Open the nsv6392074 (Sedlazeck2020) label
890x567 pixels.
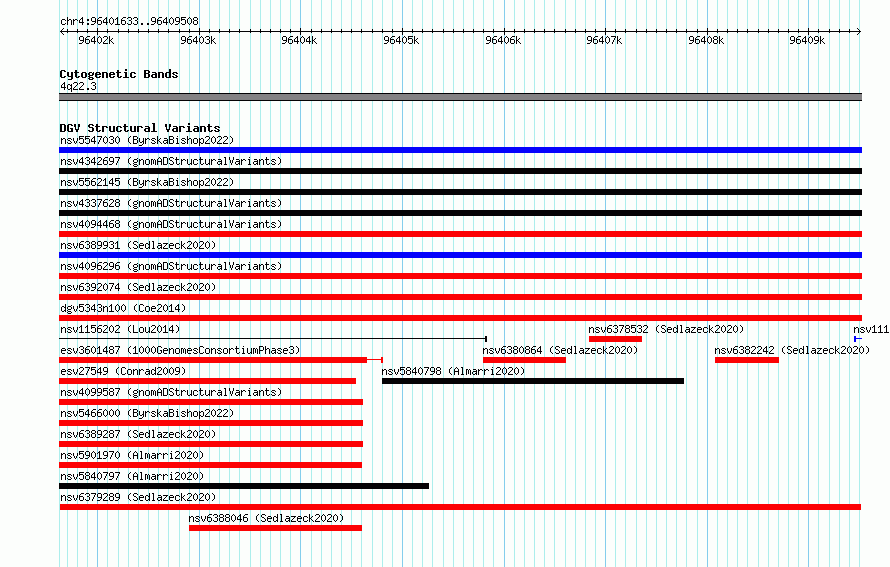click(138, 287)
